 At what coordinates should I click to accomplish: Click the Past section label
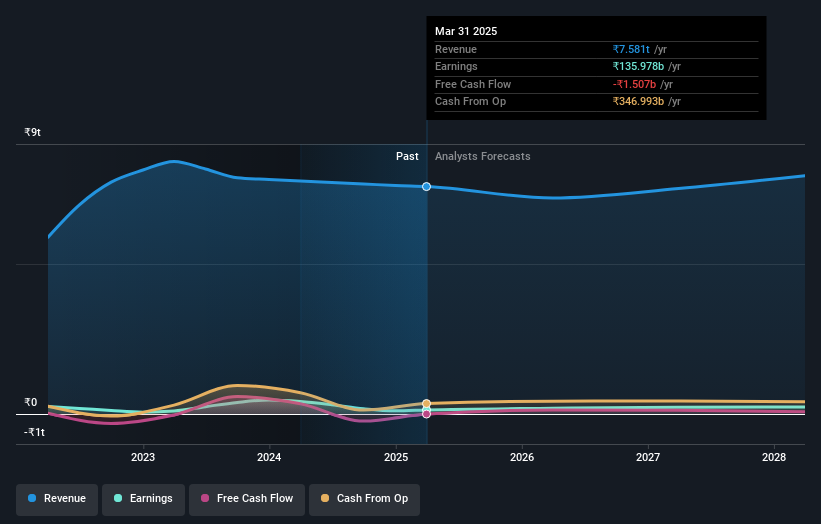407,157
